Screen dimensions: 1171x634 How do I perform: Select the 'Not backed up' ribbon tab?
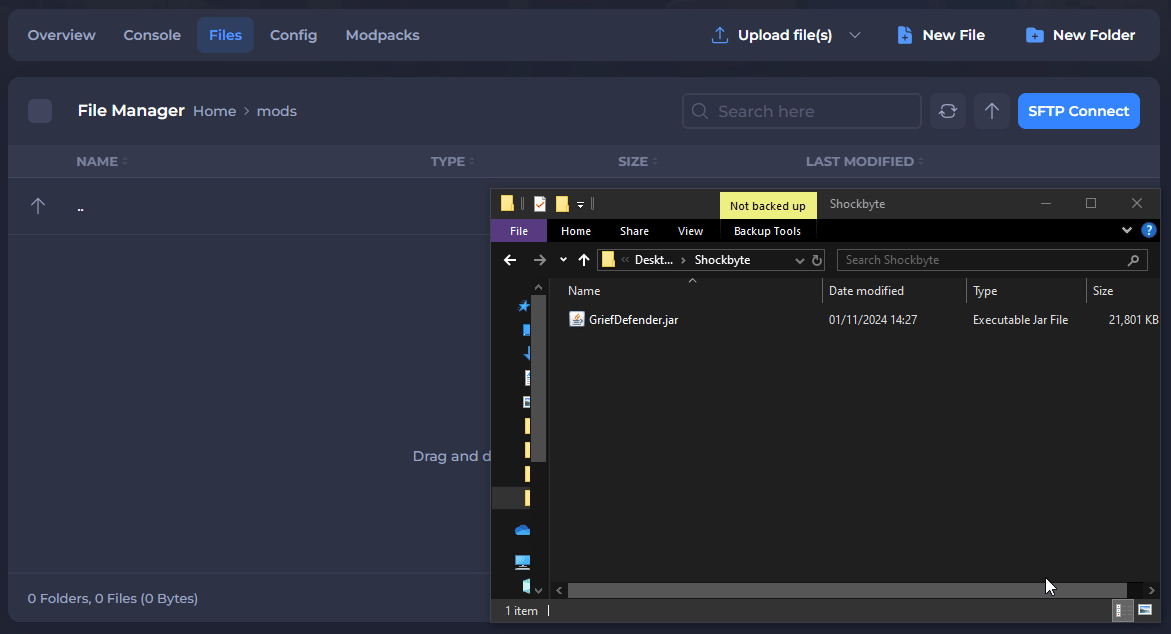[768, 205]
